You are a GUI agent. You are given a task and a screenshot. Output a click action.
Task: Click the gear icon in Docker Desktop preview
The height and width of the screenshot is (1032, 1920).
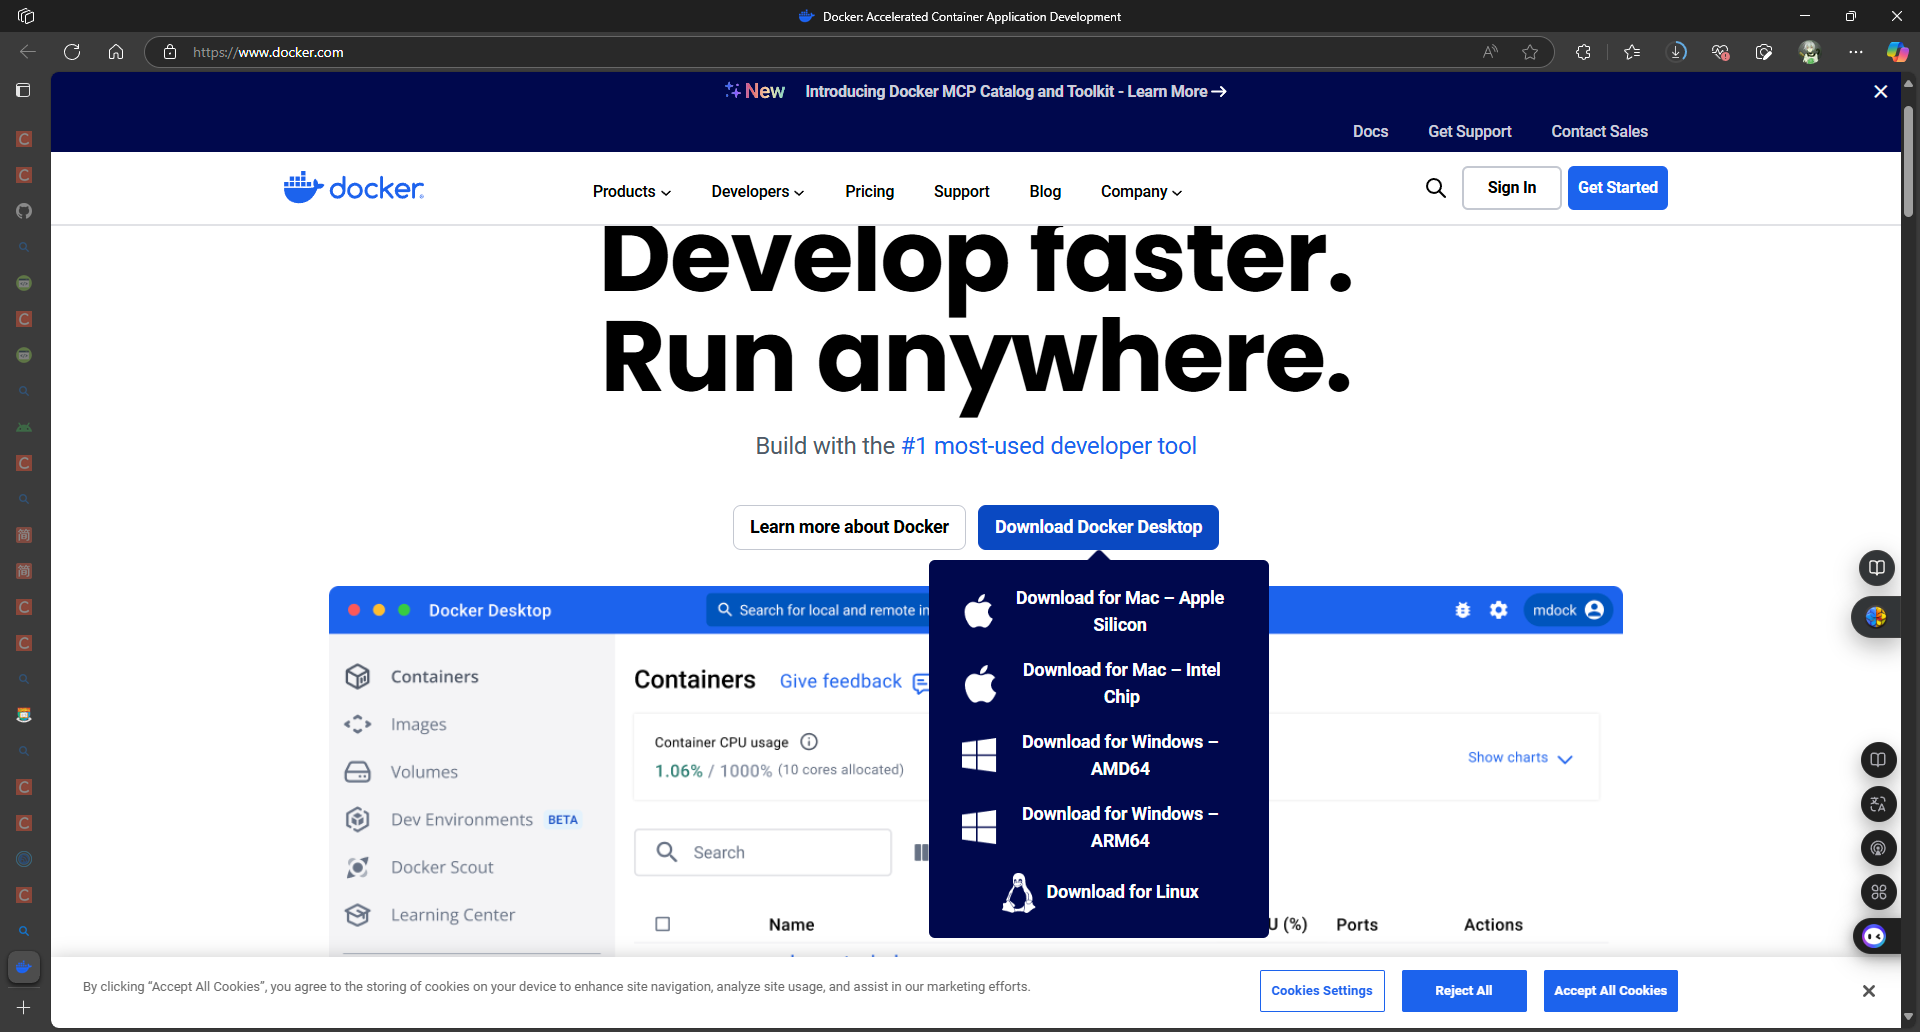click(1498, 610)
